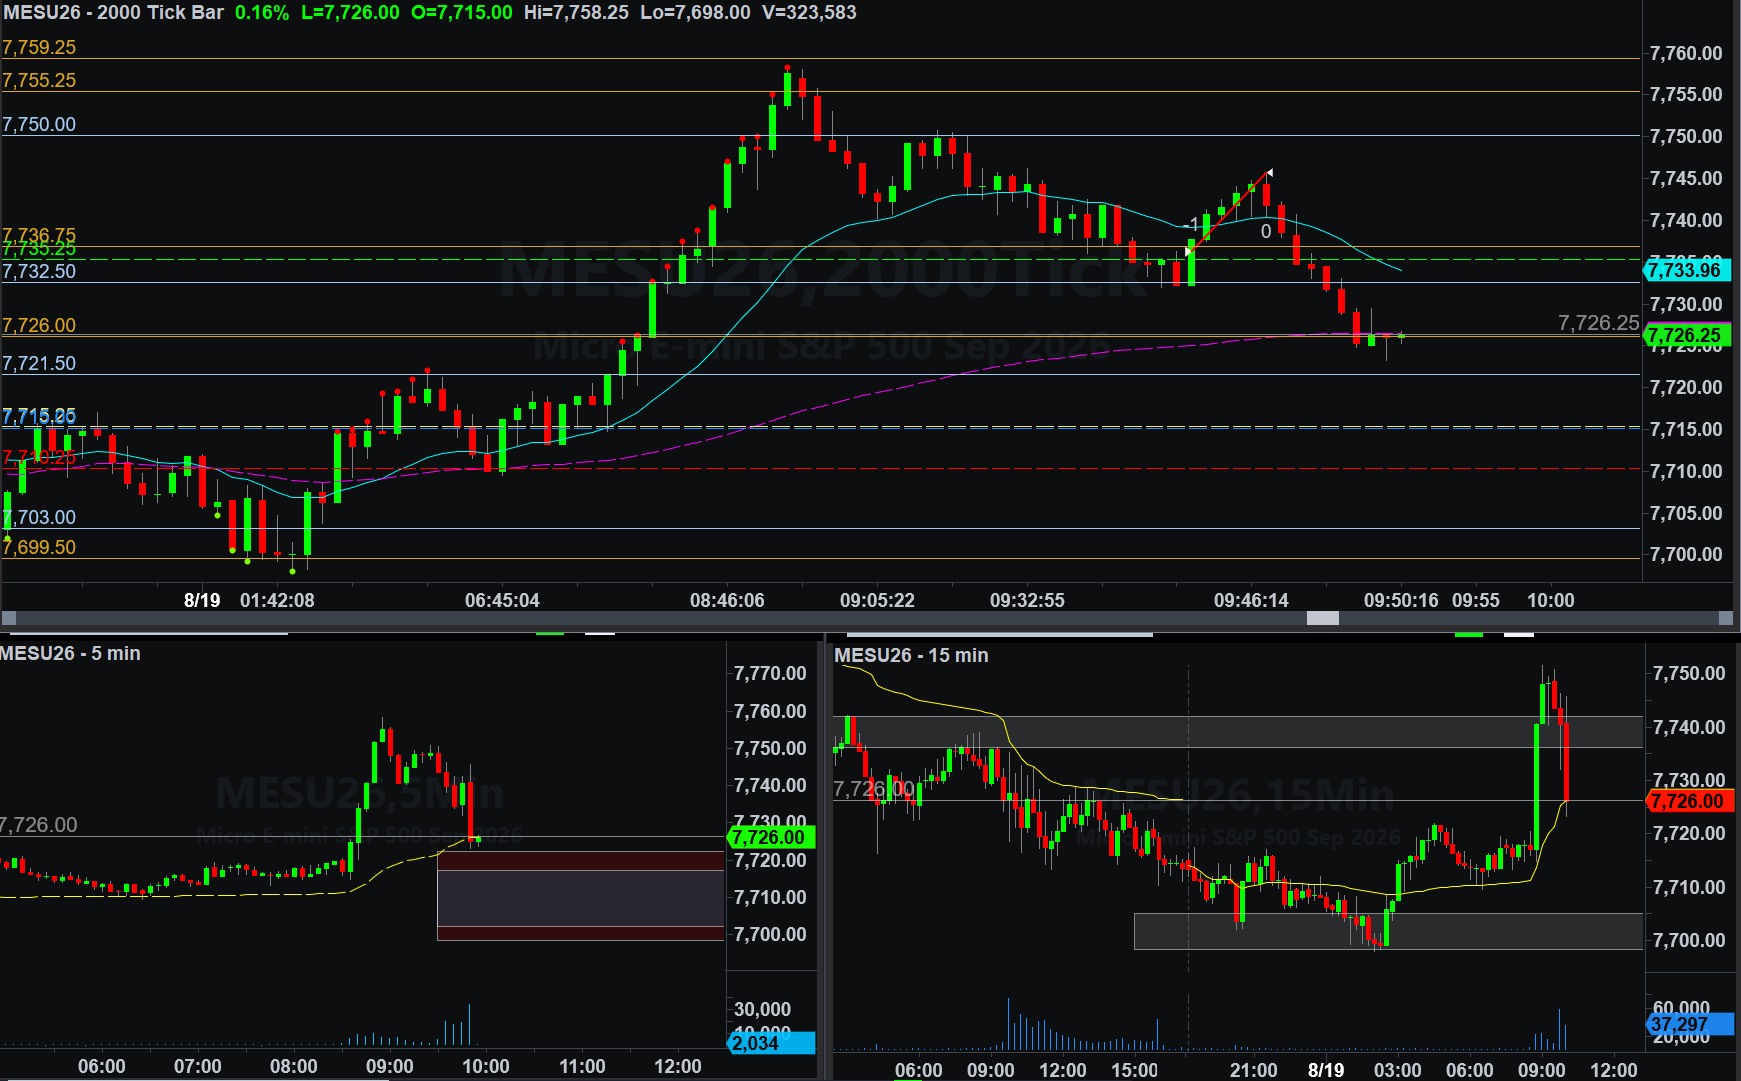This screenshot has height=1081, width=1741.
Task: Select the 7,750.00 level label on the left
Action: [x=39, y=124]
